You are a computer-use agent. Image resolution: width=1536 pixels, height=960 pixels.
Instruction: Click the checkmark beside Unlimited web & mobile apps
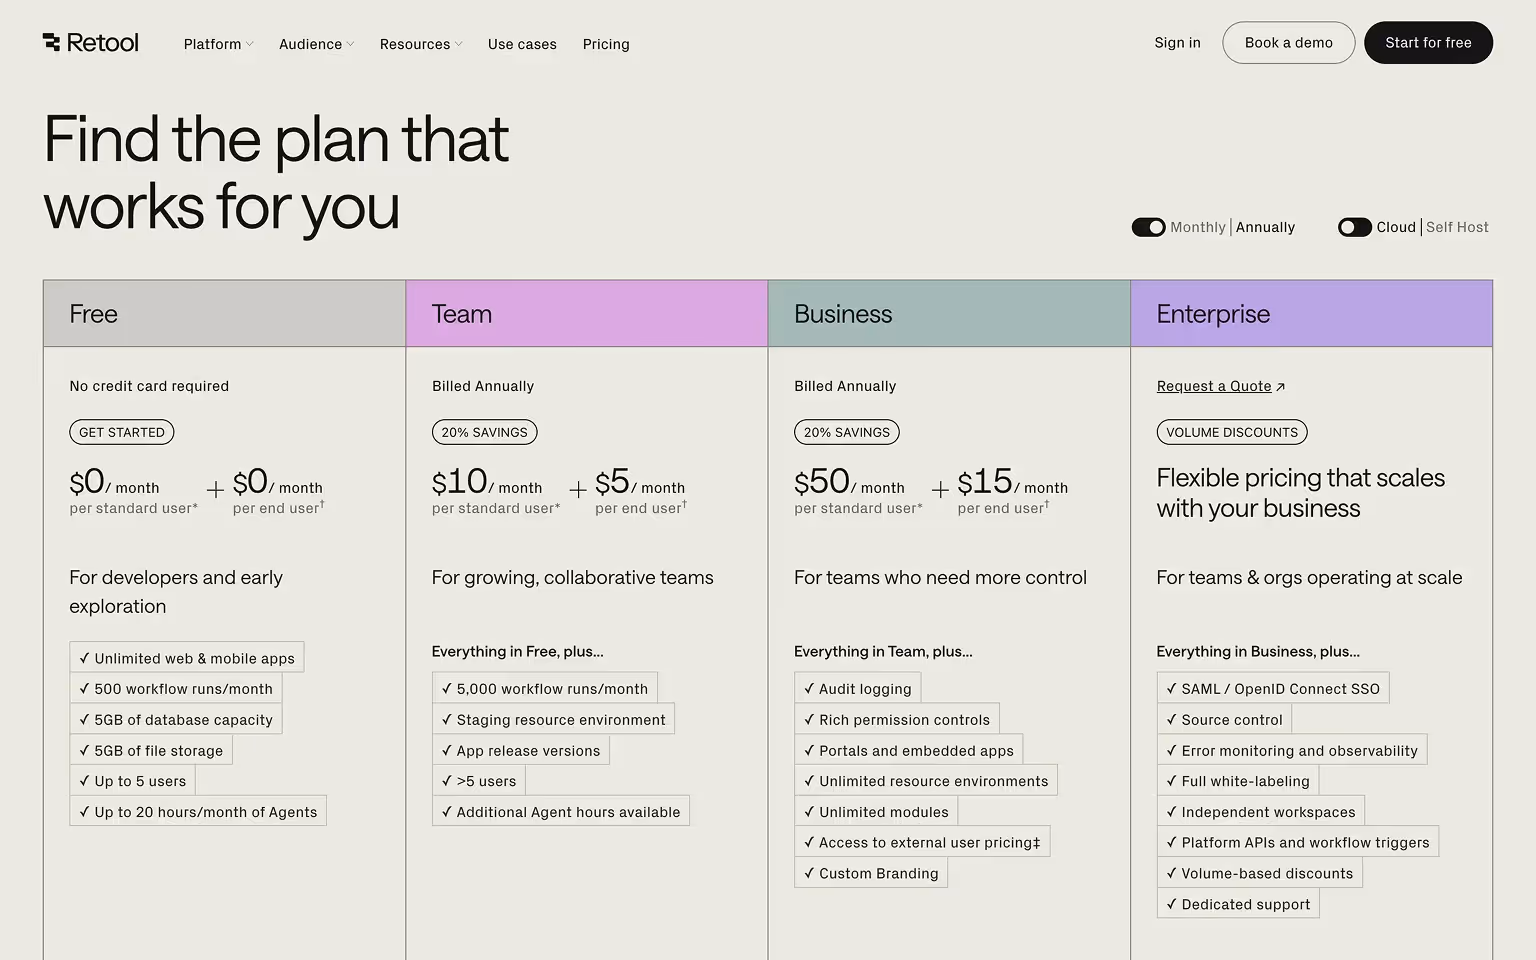pyautogui.click(x=84, y=657)
